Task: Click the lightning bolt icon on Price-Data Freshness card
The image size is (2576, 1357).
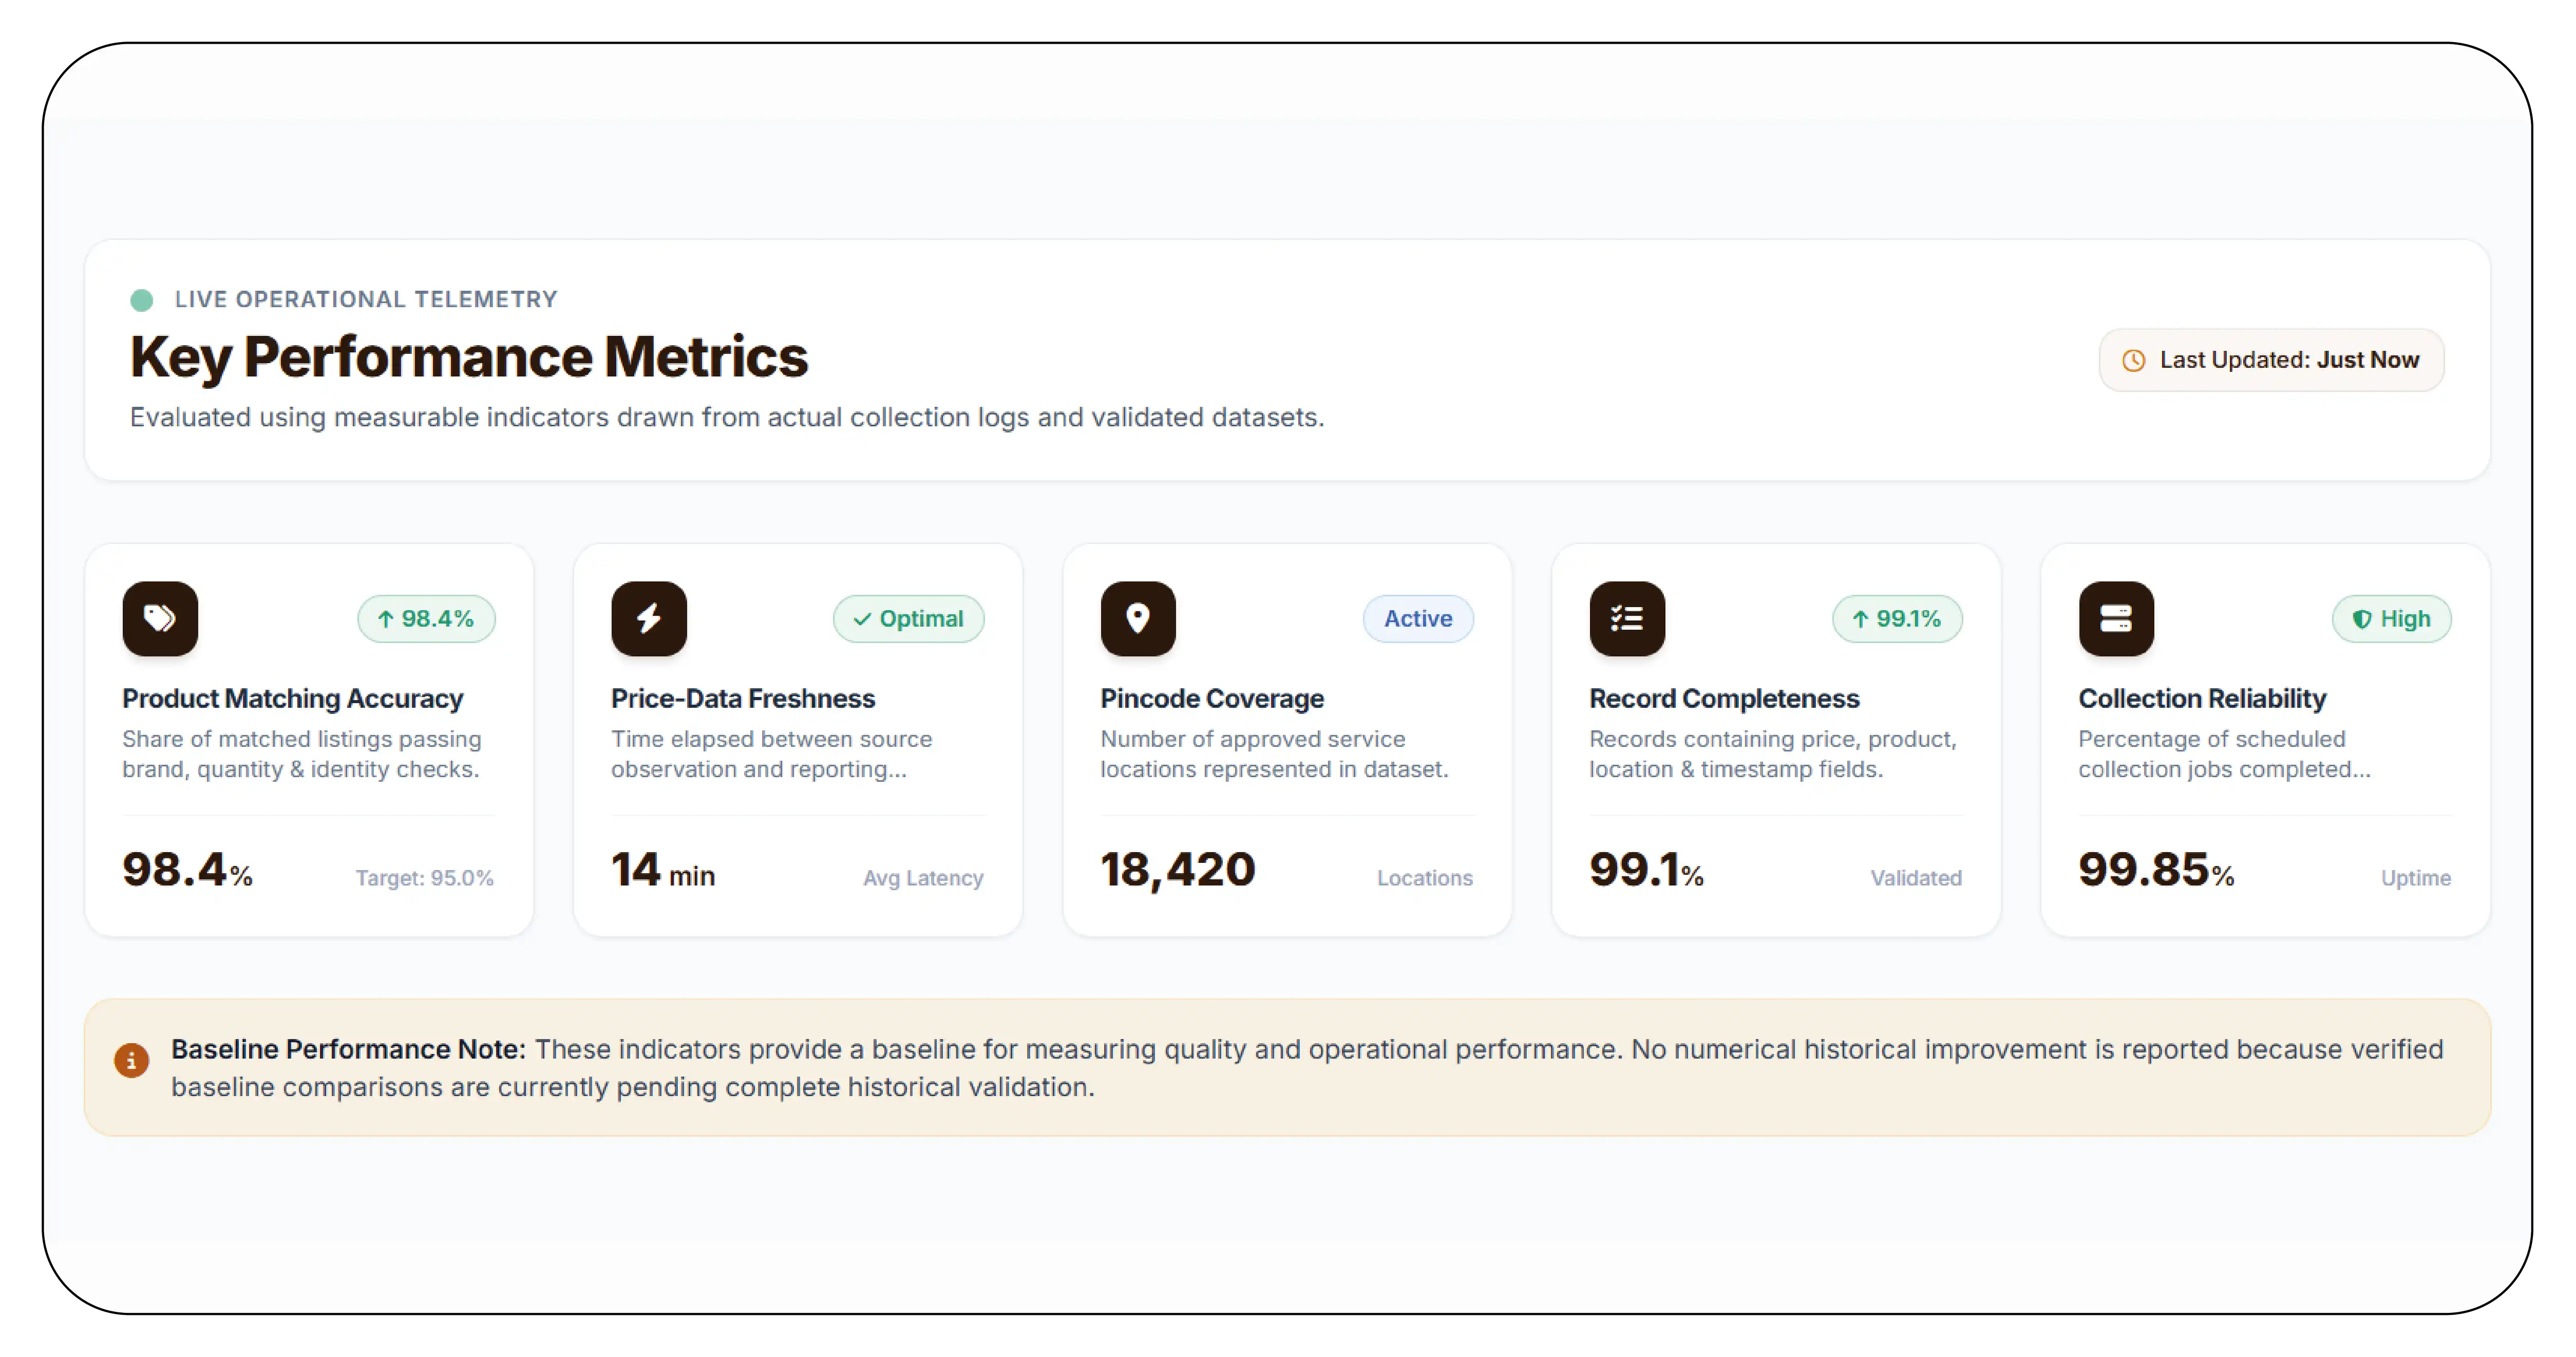Action: [x=649, y=618]
